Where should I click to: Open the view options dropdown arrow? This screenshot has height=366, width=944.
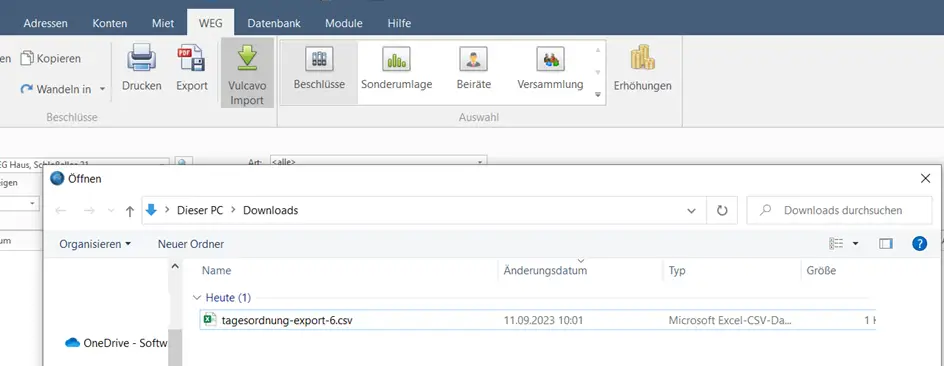click(x=856, y=244)
